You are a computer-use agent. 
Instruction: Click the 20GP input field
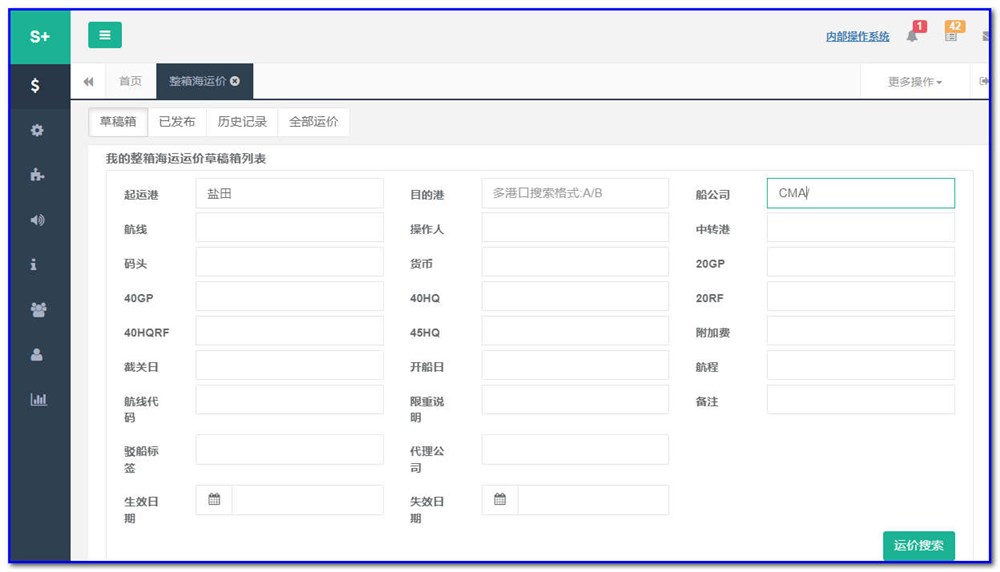(x=860, y=262)
